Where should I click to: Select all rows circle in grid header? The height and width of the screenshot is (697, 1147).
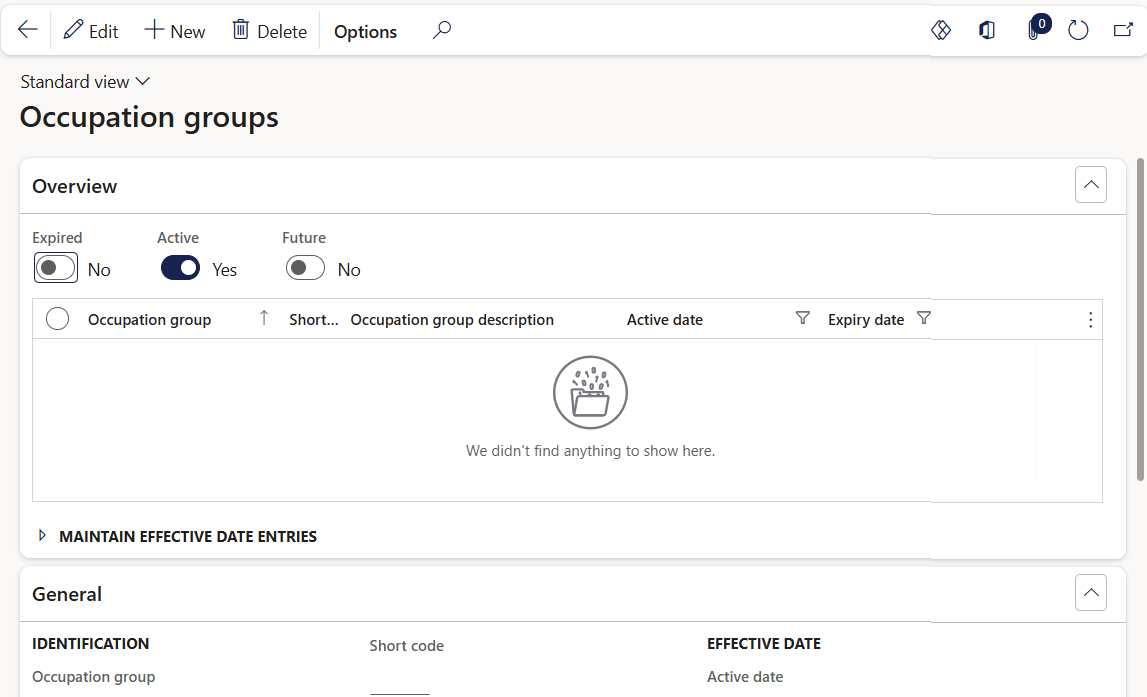click(x=57, y=319)
